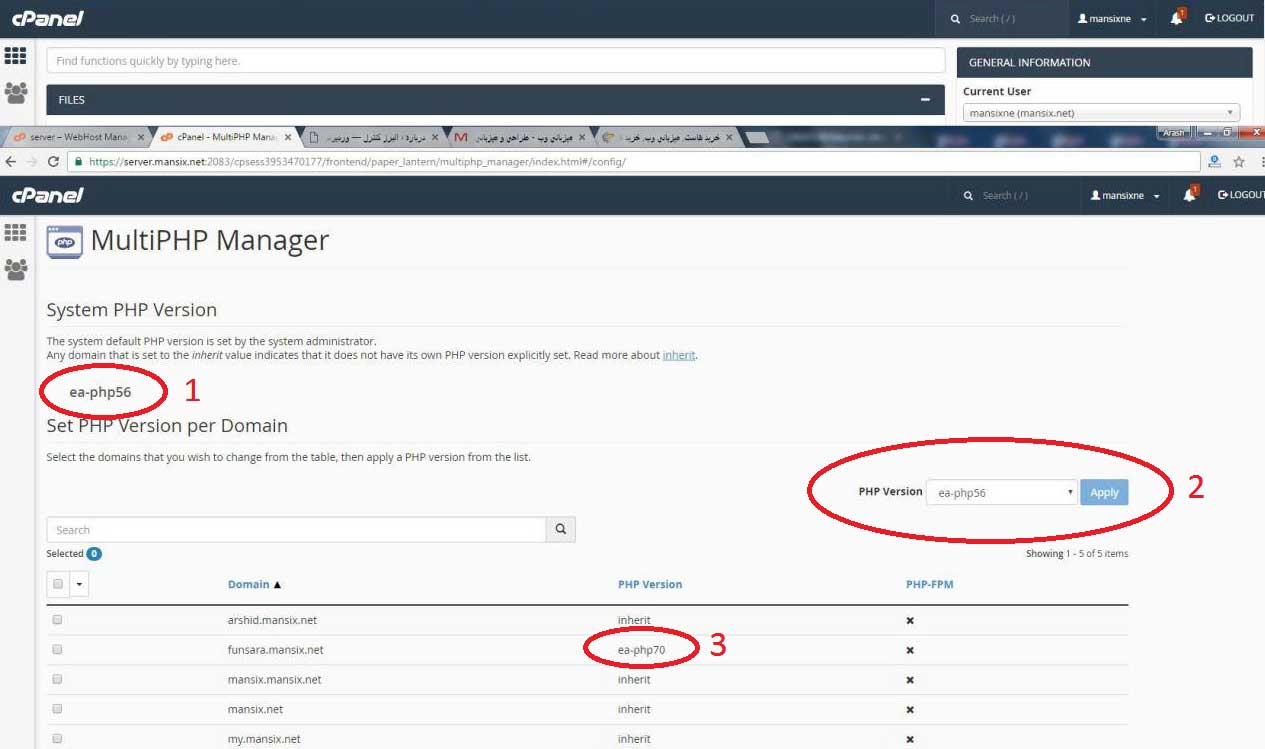Screen dimensions: 1265x749
Task: Open the people icon below the MultiPHP page grid icon
Action: pyautogui.click(x=15, y=269)
